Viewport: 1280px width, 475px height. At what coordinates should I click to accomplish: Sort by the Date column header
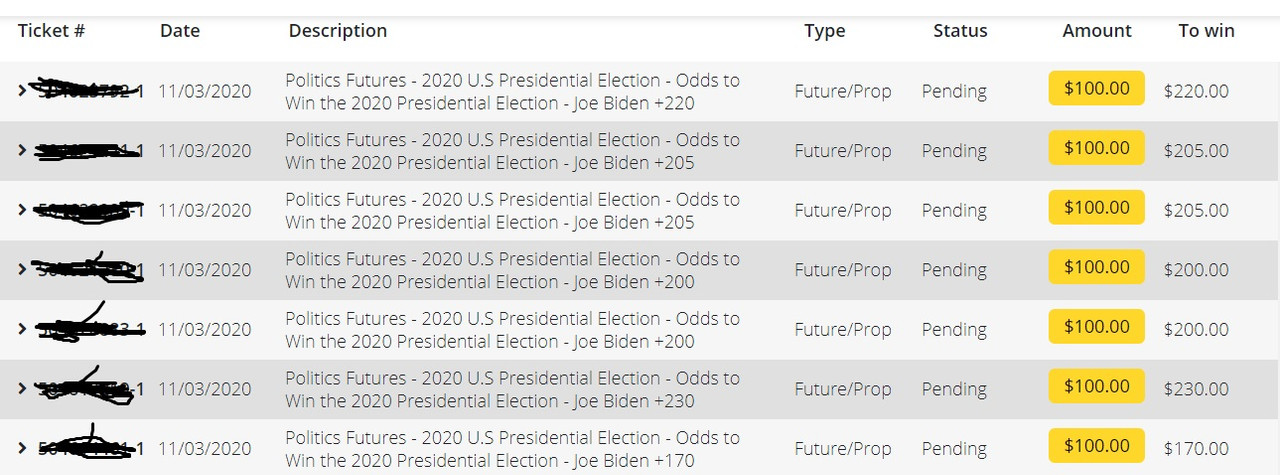tap(180, 30)
